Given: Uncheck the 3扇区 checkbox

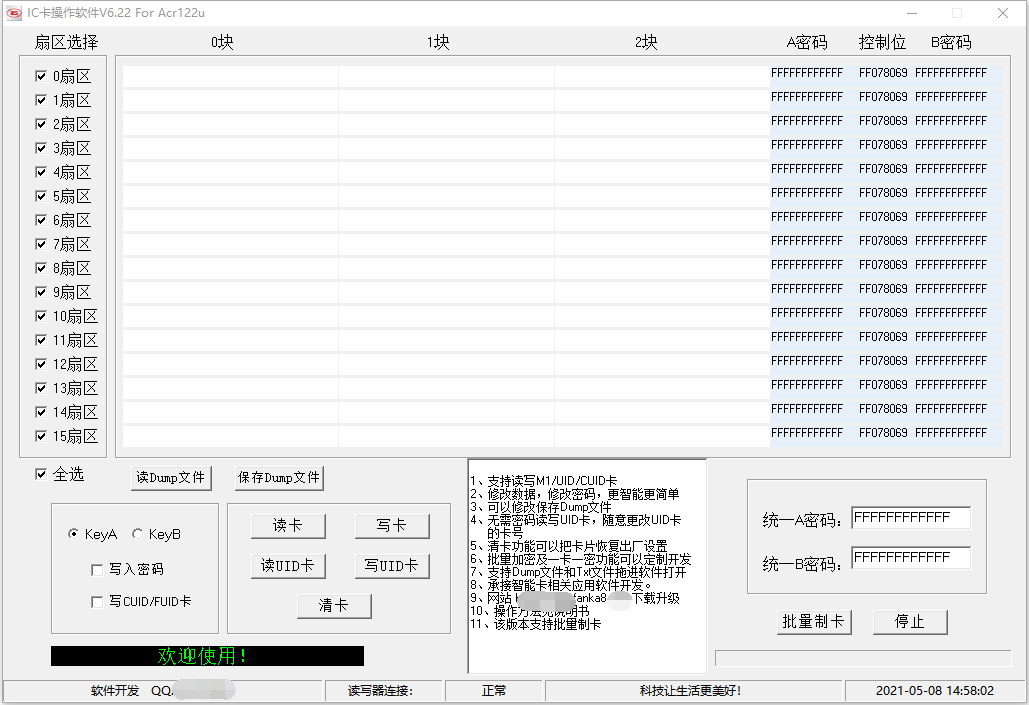Looking at the screenshot, I should (41, 148).
